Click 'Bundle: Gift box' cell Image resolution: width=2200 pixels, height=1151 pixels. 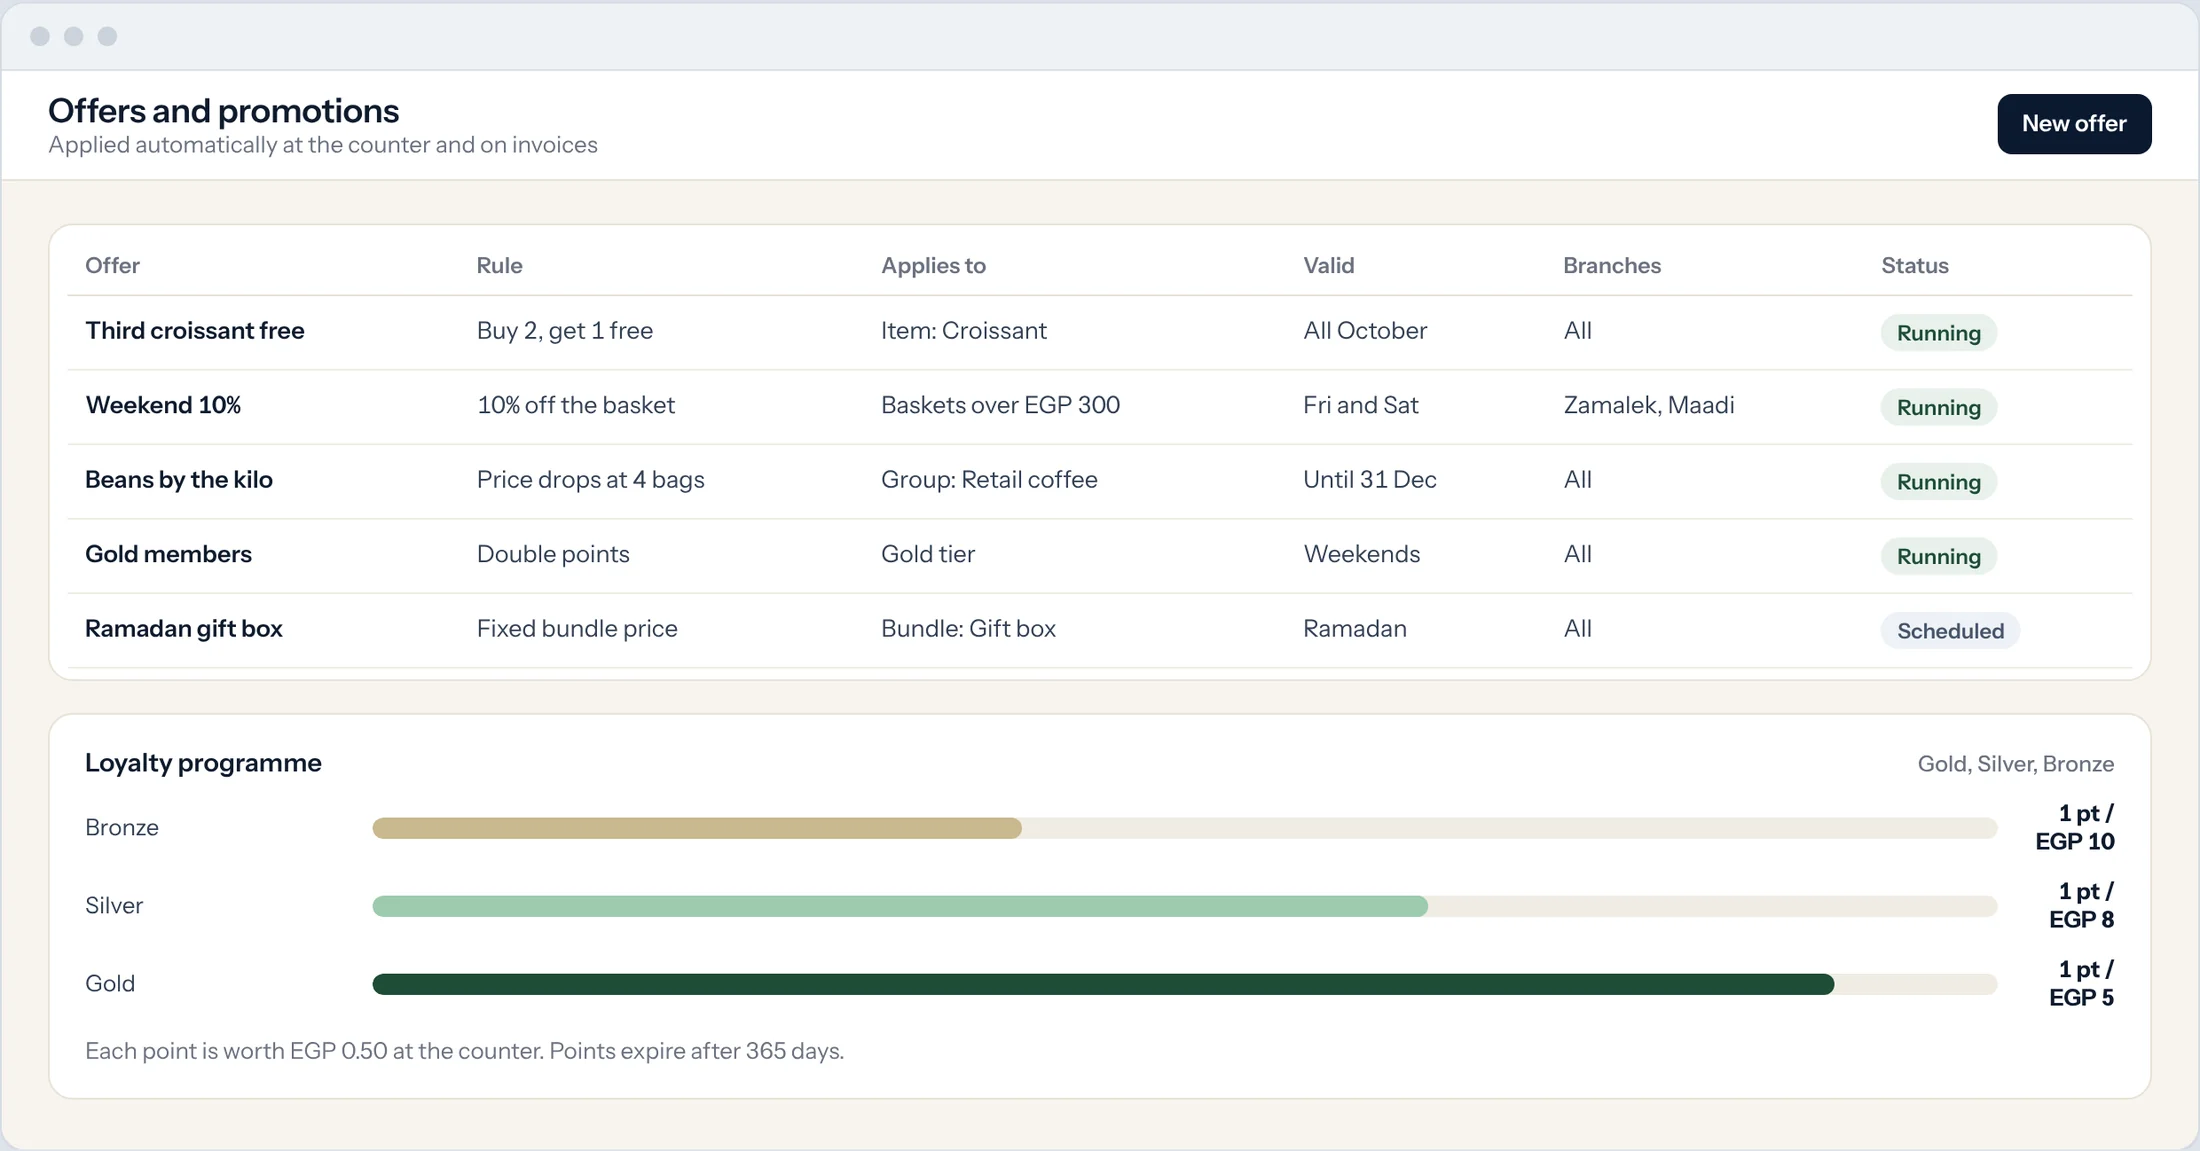coord(968,629)
